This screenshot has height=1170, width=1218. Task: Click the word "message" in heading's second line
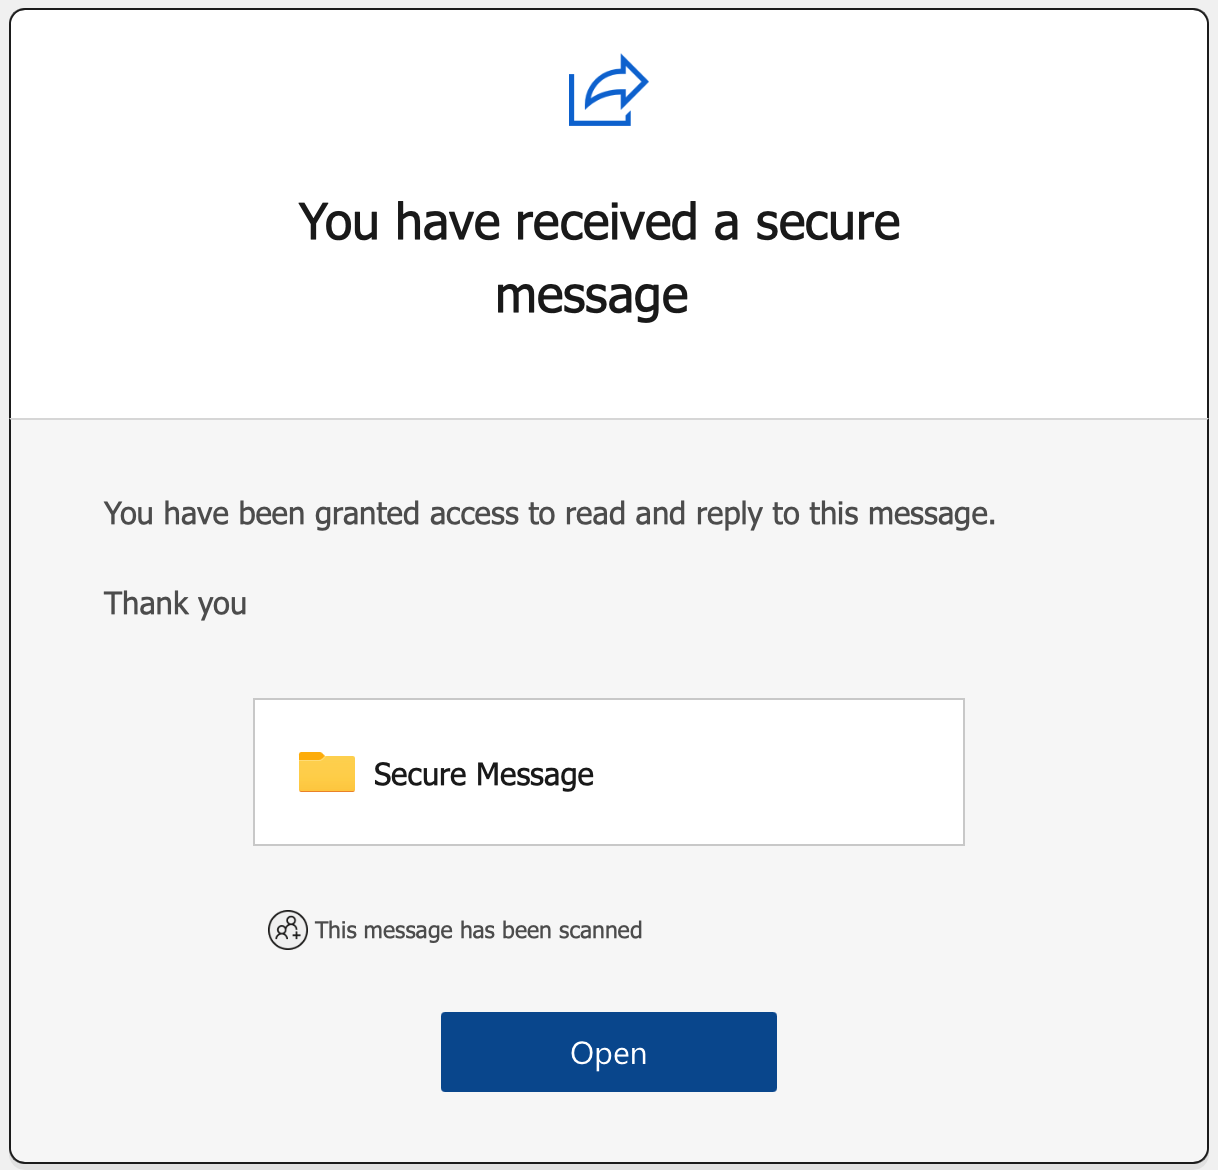(592, 297)
